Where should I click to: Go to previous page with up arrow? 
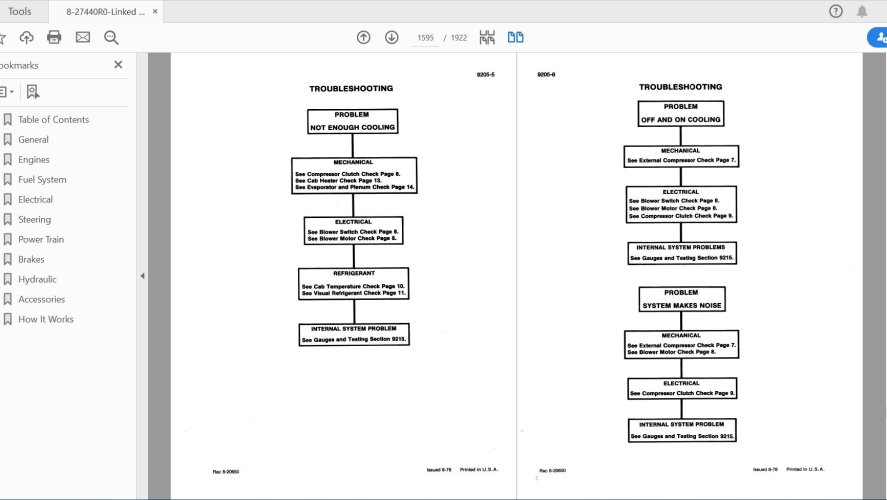click(364, 37)
